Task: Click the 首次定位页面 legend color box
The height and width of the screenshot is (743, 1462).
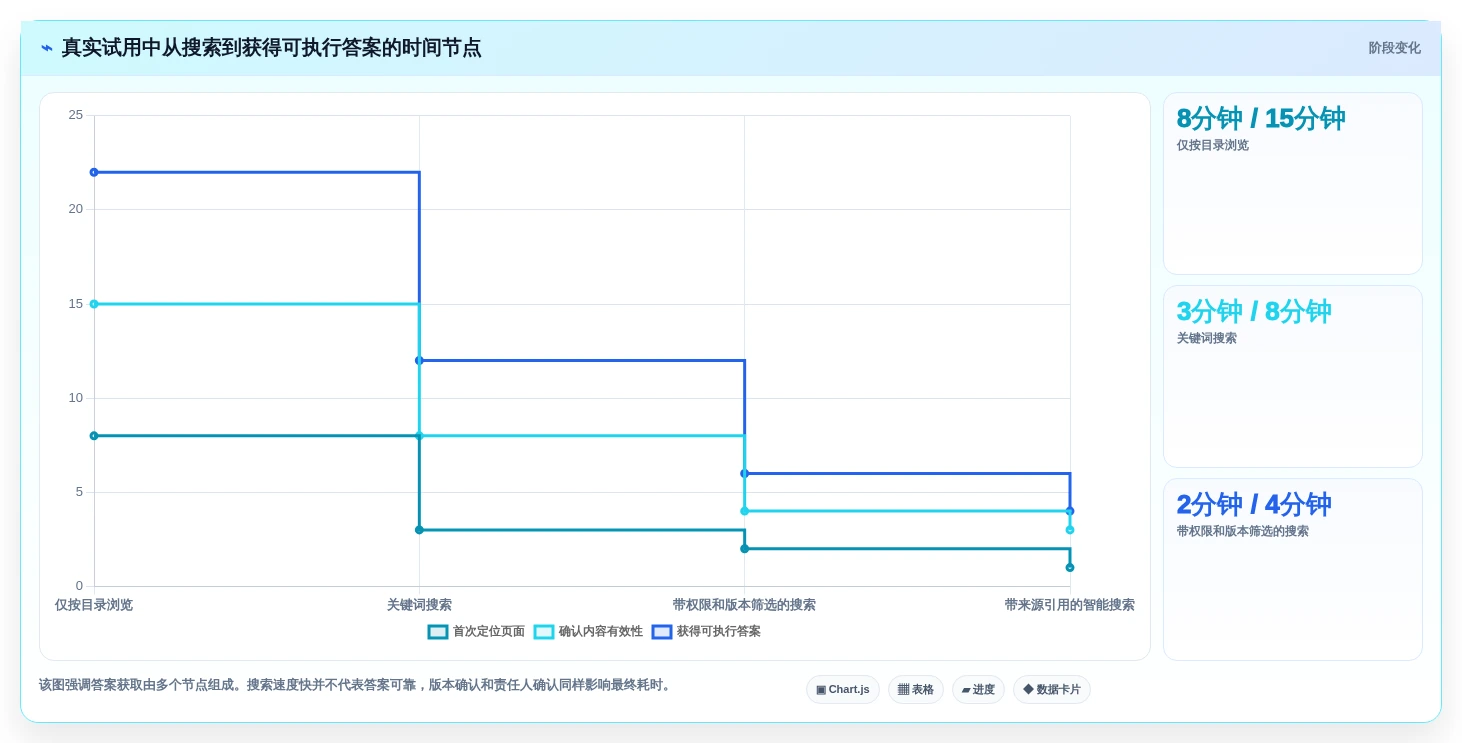Action: 438,632
